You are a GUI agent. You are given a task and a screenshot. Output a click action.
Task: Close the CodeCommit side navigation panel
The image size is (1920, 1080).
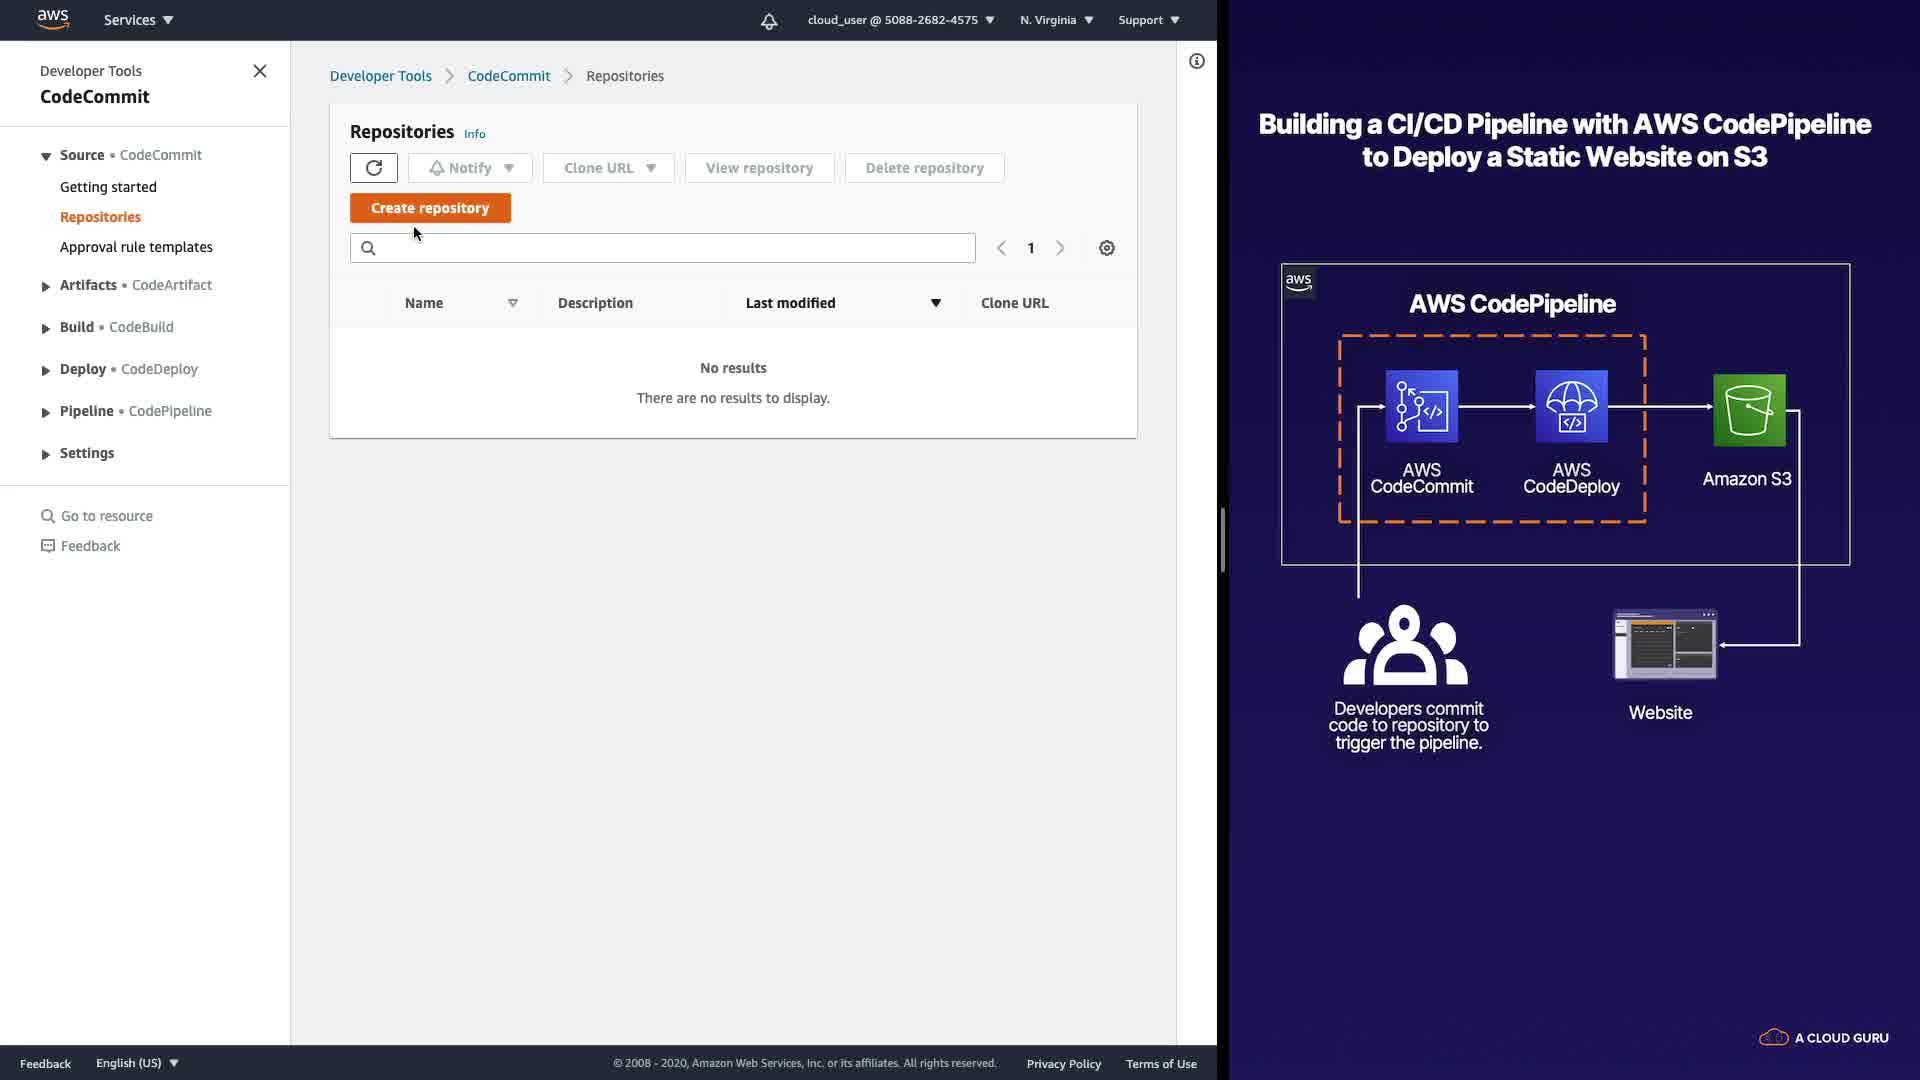point(260,71)
